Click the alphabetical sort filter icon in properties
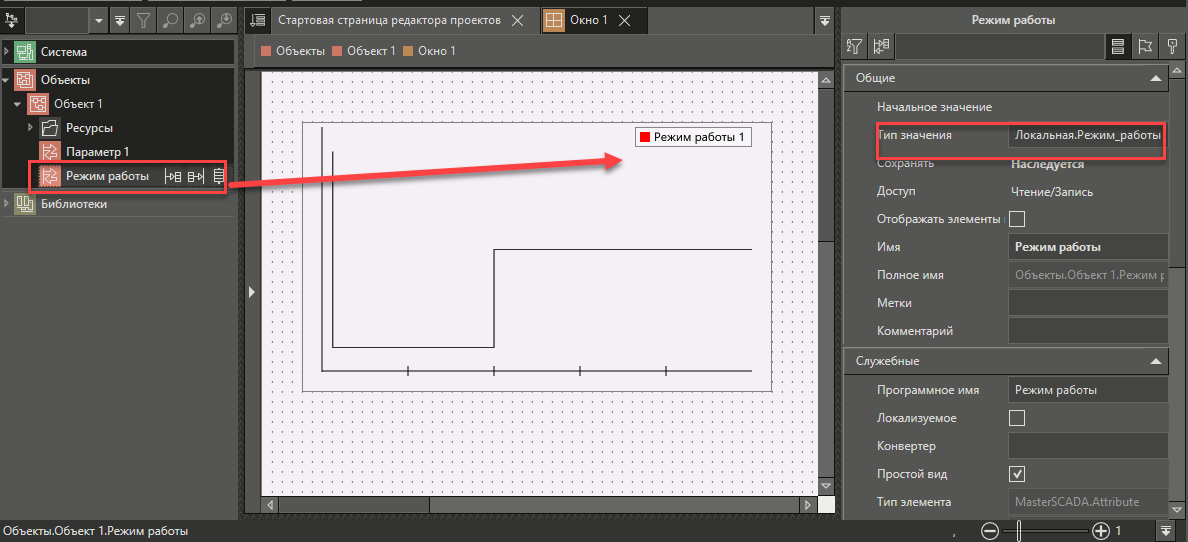Viewport: 1188px width, 542px height. pyautogui.click(x=854, y=45)
